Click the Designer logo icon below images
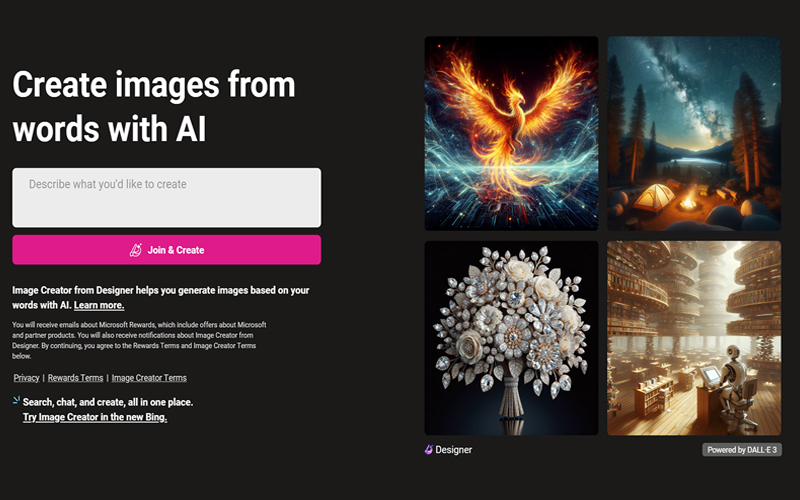The width and height of the screenshot is (800, 500). 429,449
